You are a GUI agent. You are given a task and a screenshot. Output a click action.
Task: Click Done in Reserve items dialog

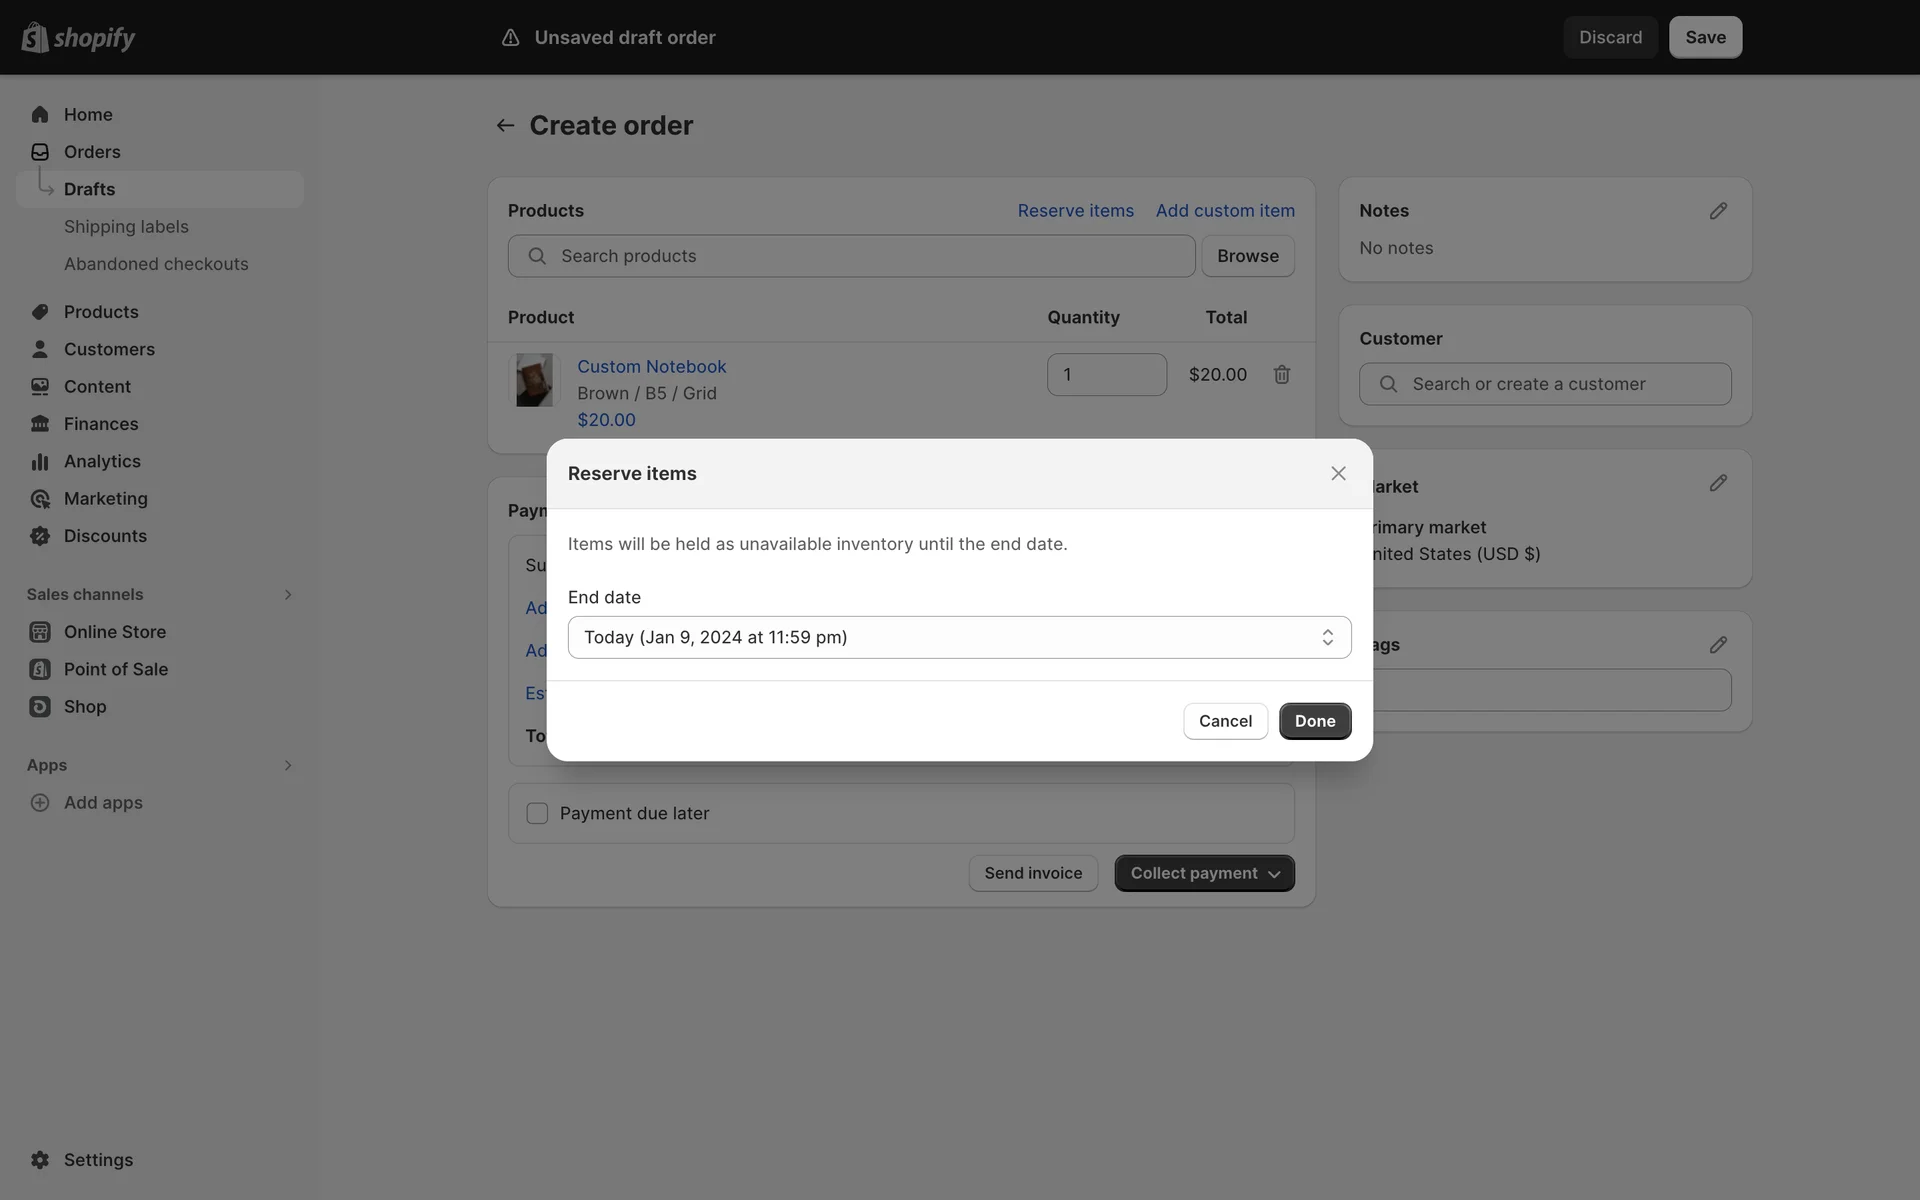tap(1314, 721)
